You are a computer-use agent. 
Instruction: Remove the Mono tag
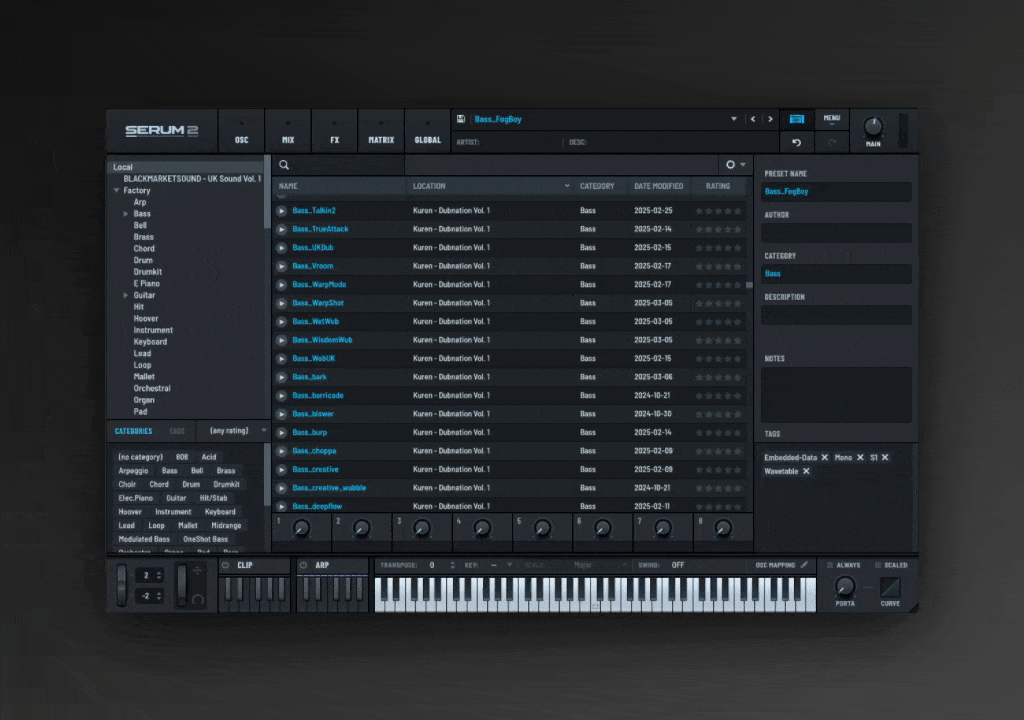click(x=860, y=457)
